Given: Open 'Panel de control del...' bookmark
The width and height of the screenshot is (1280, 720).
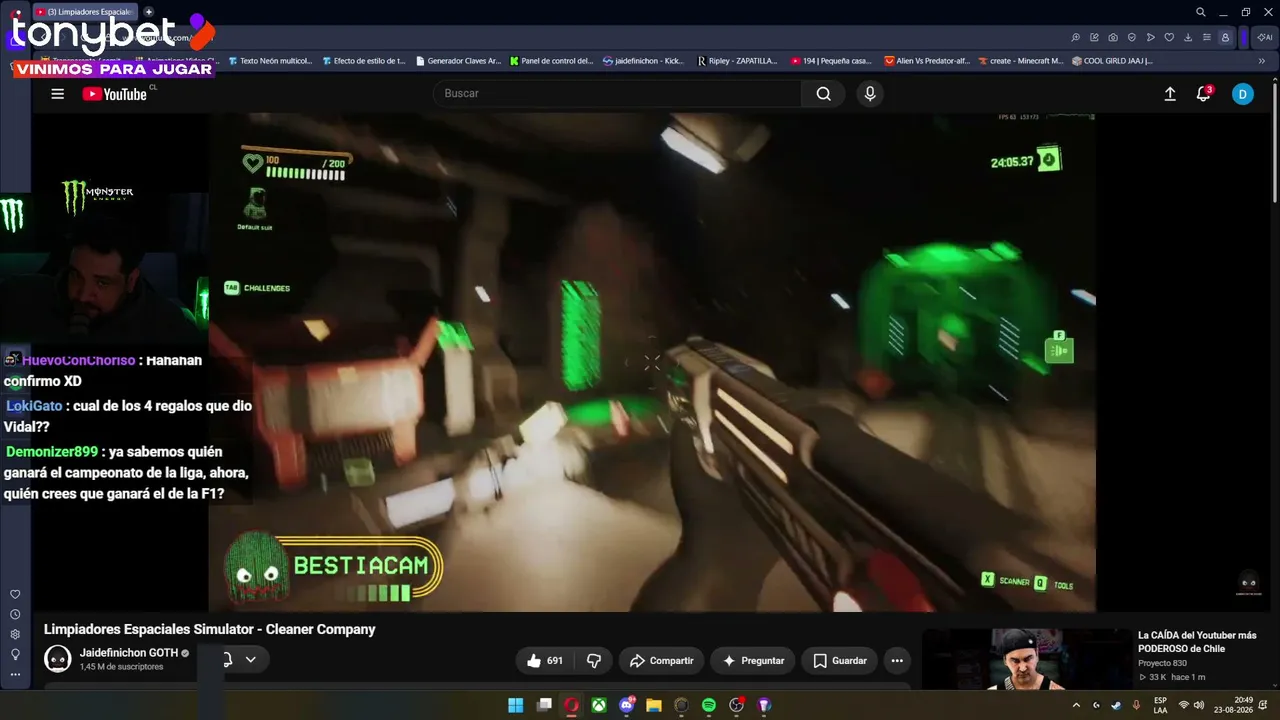Looking at the screenshot, I should [x=551, y=61].
